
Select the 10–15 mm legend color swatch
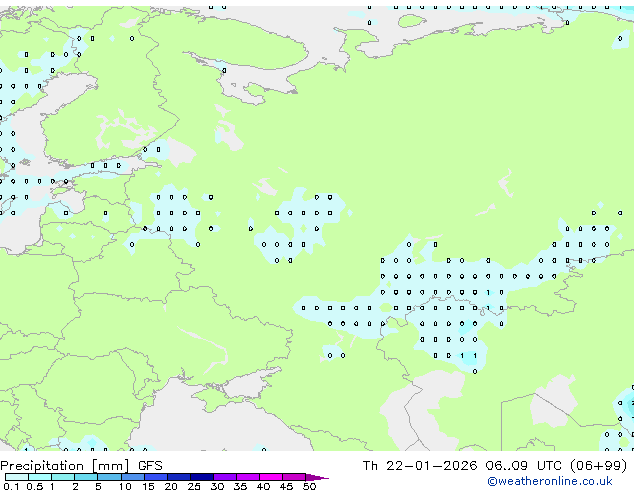(133, 477)
